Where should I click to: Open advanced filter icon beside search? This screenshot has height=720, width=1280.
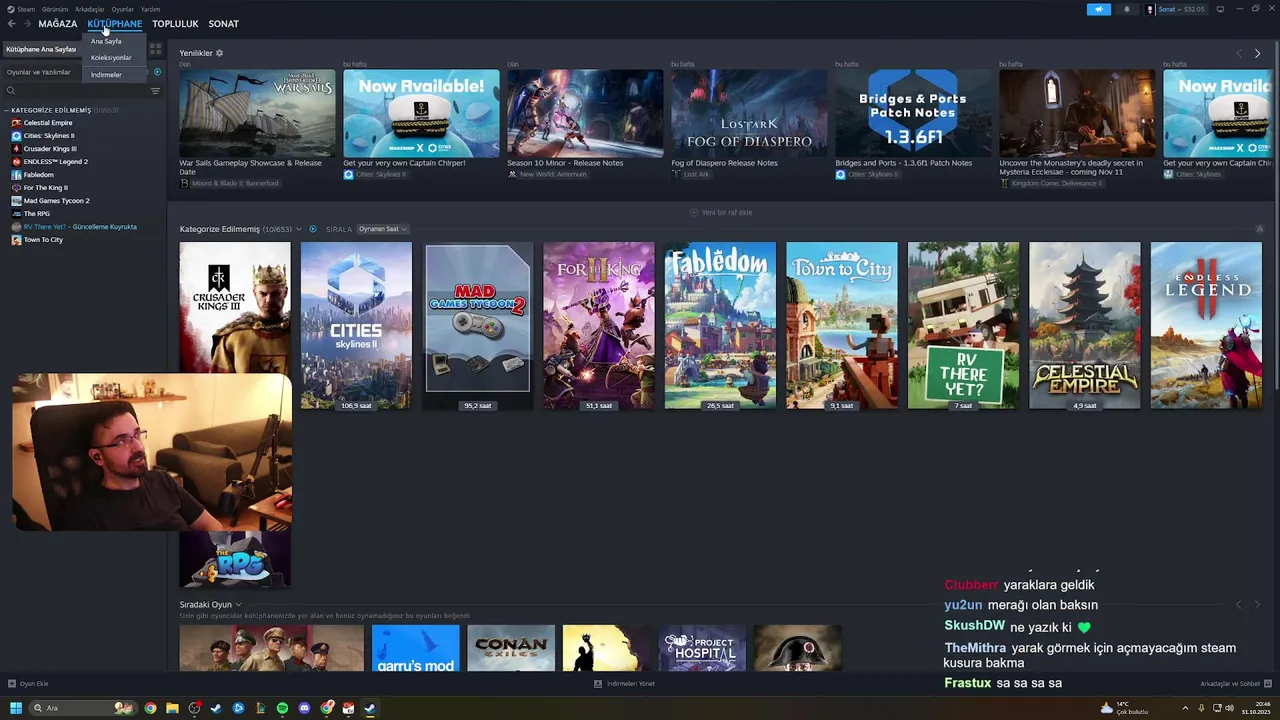coord(155,91)
